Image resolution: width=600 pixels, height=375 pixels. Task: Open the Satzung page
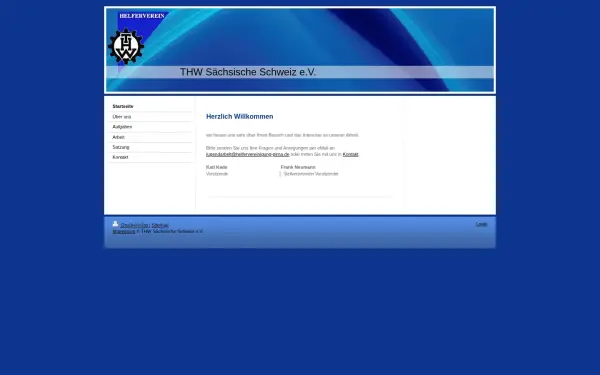click(121, 147)
